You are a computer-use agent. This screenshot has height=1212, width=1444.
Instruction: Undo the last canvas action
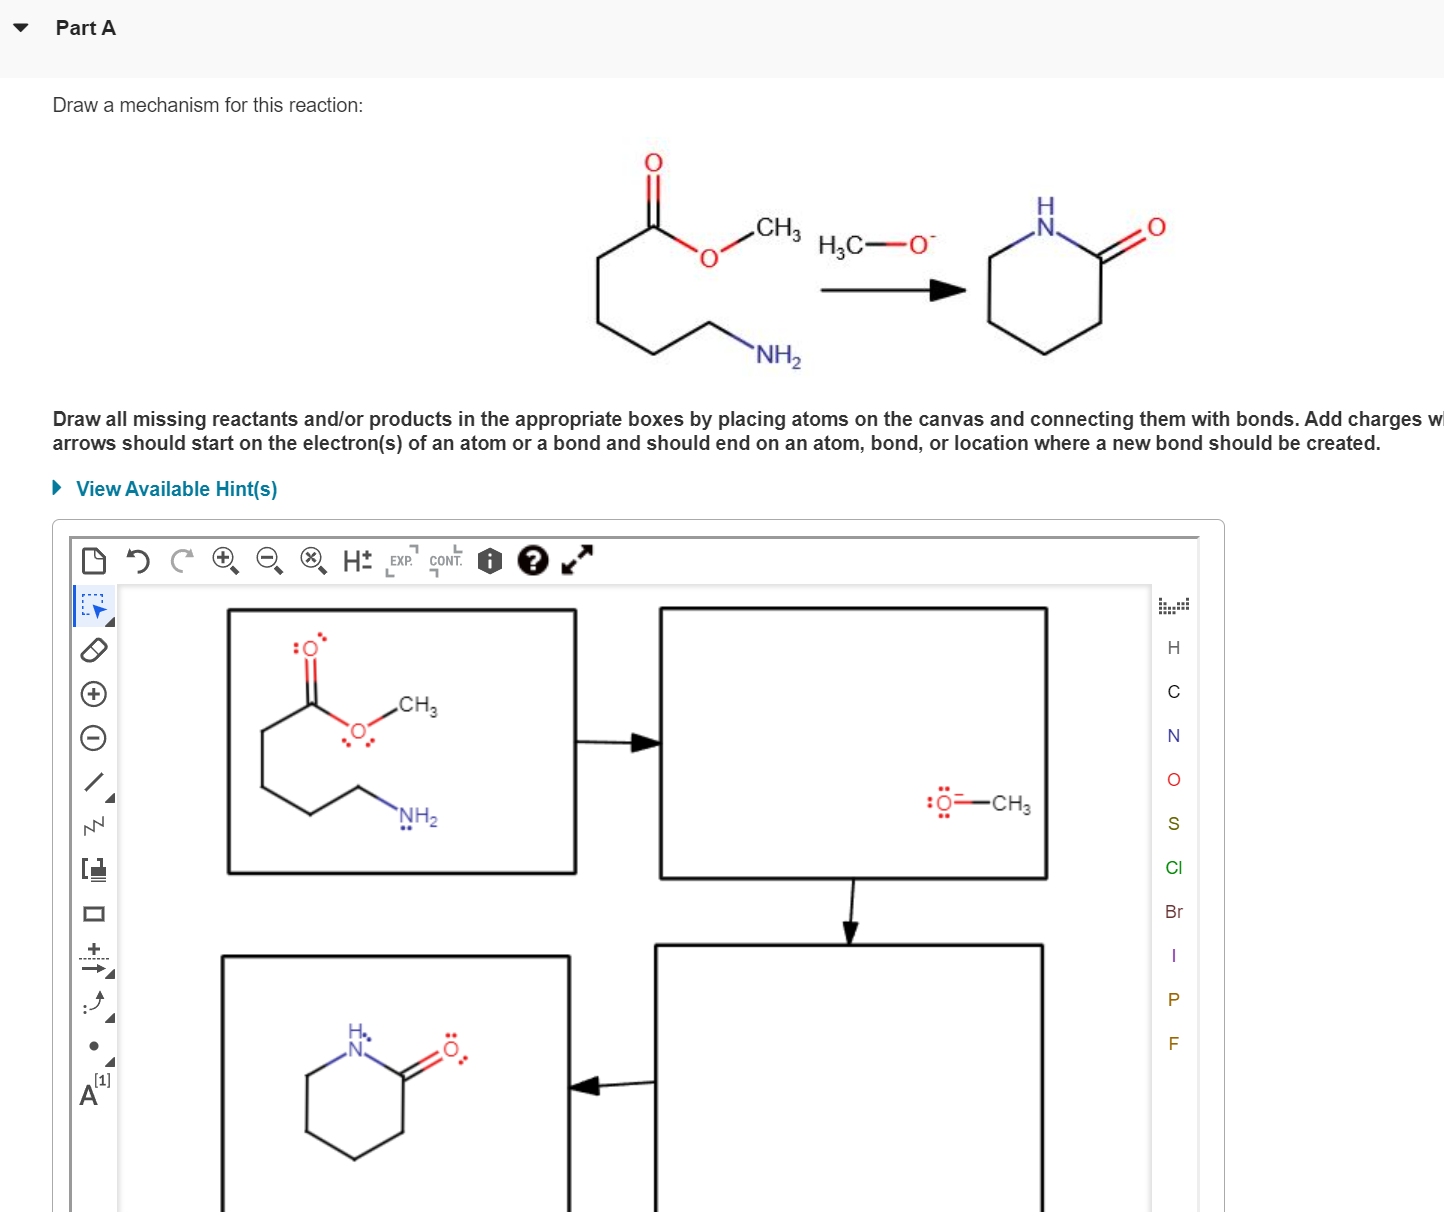click(x=137, y=561)
